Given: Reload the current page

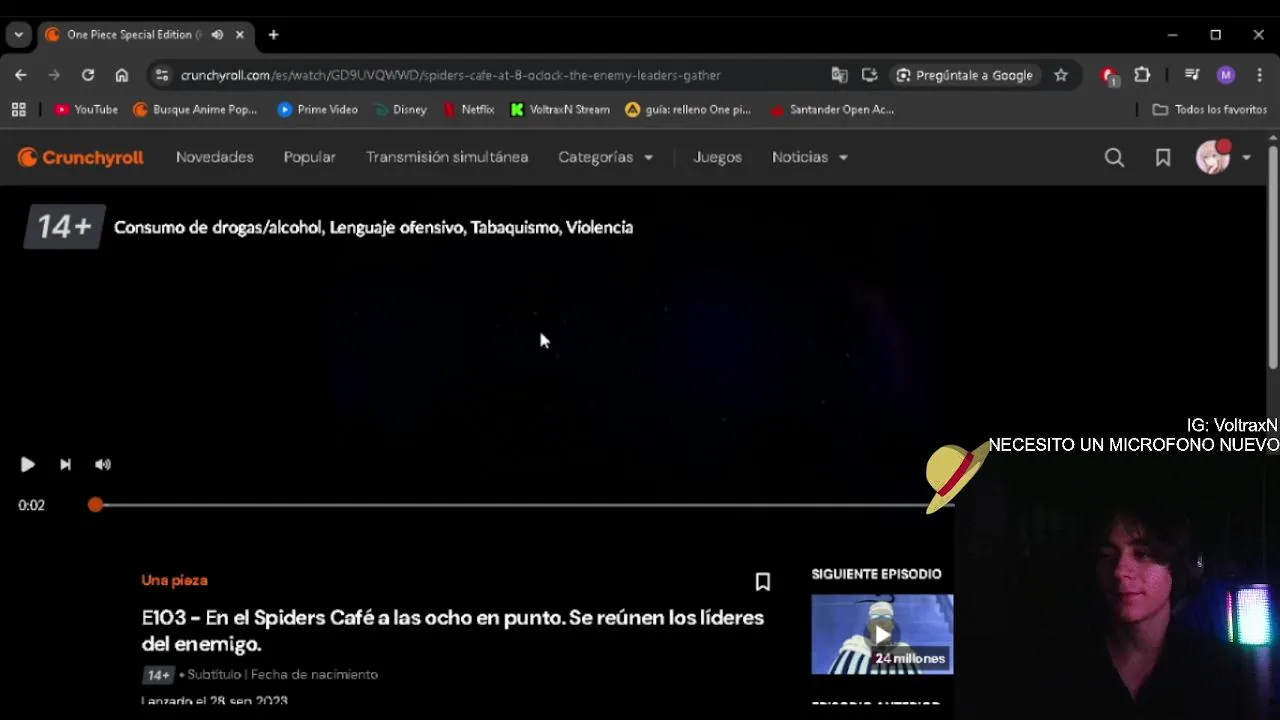Looking at the screenshot, I should (88, 75).
